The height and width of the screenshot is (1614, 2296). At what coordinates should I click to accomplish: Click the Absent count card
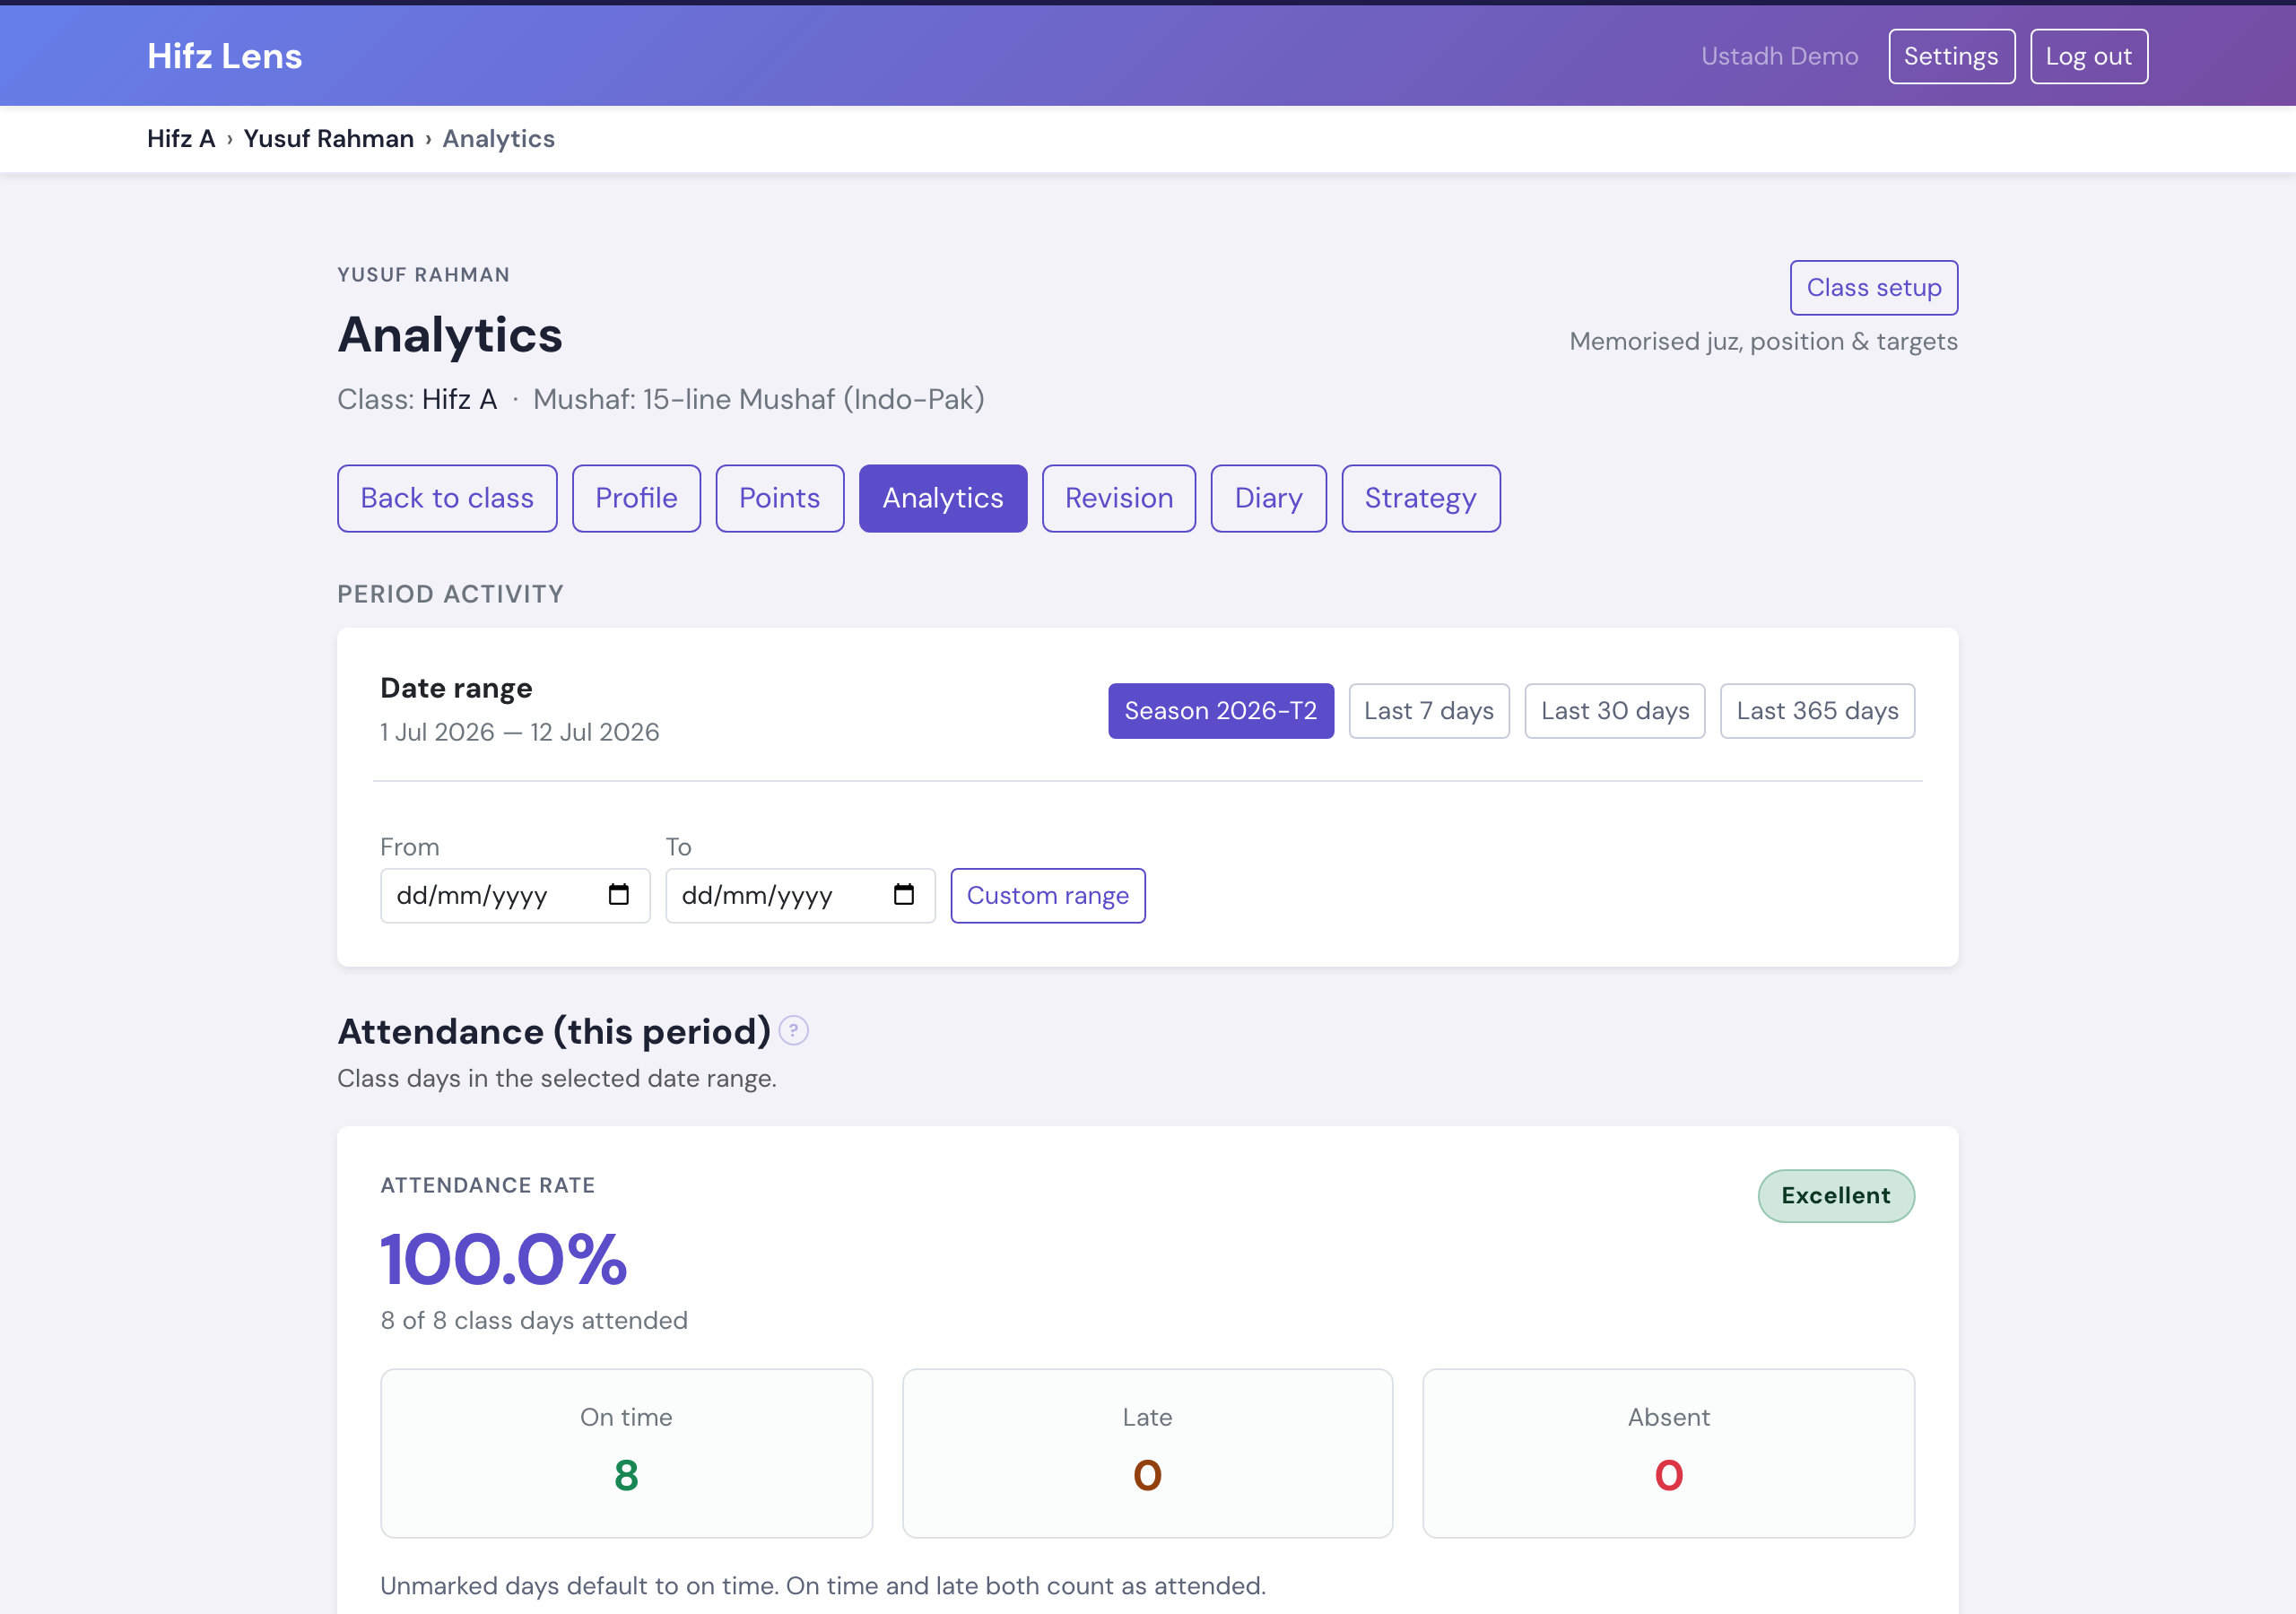[x=1668, y=1453]
